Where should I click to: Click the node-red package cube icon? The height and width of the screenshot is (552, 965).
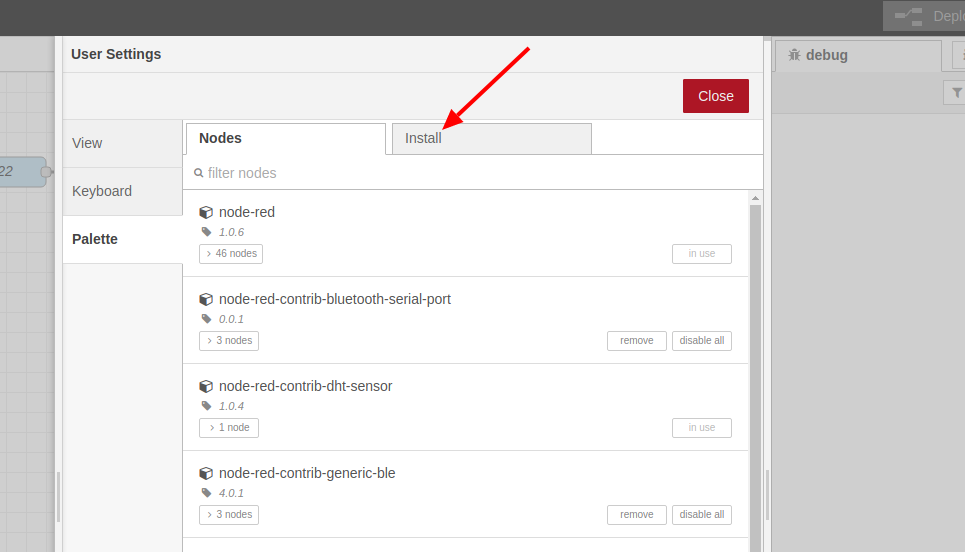pos(206,212)
